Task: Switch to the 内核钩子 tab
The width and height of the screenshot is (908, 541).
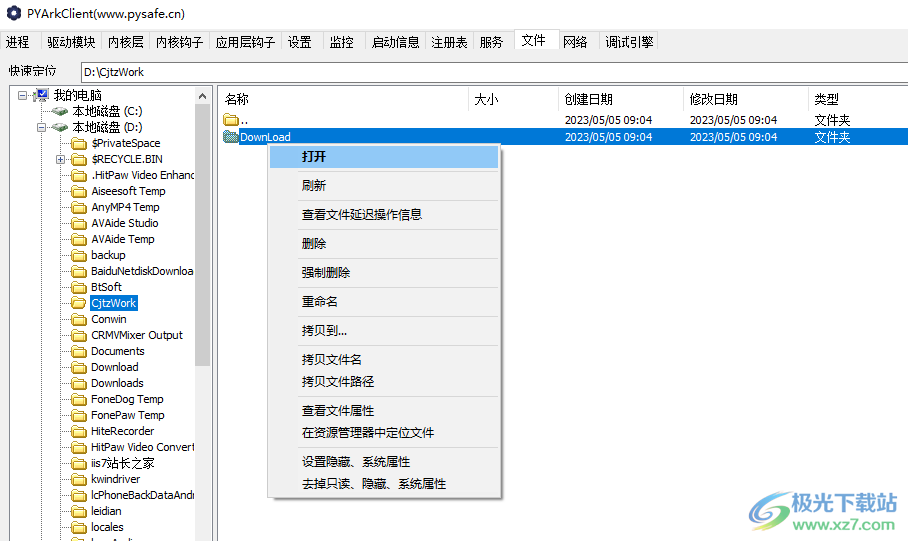Action: [x=180, y=42]
